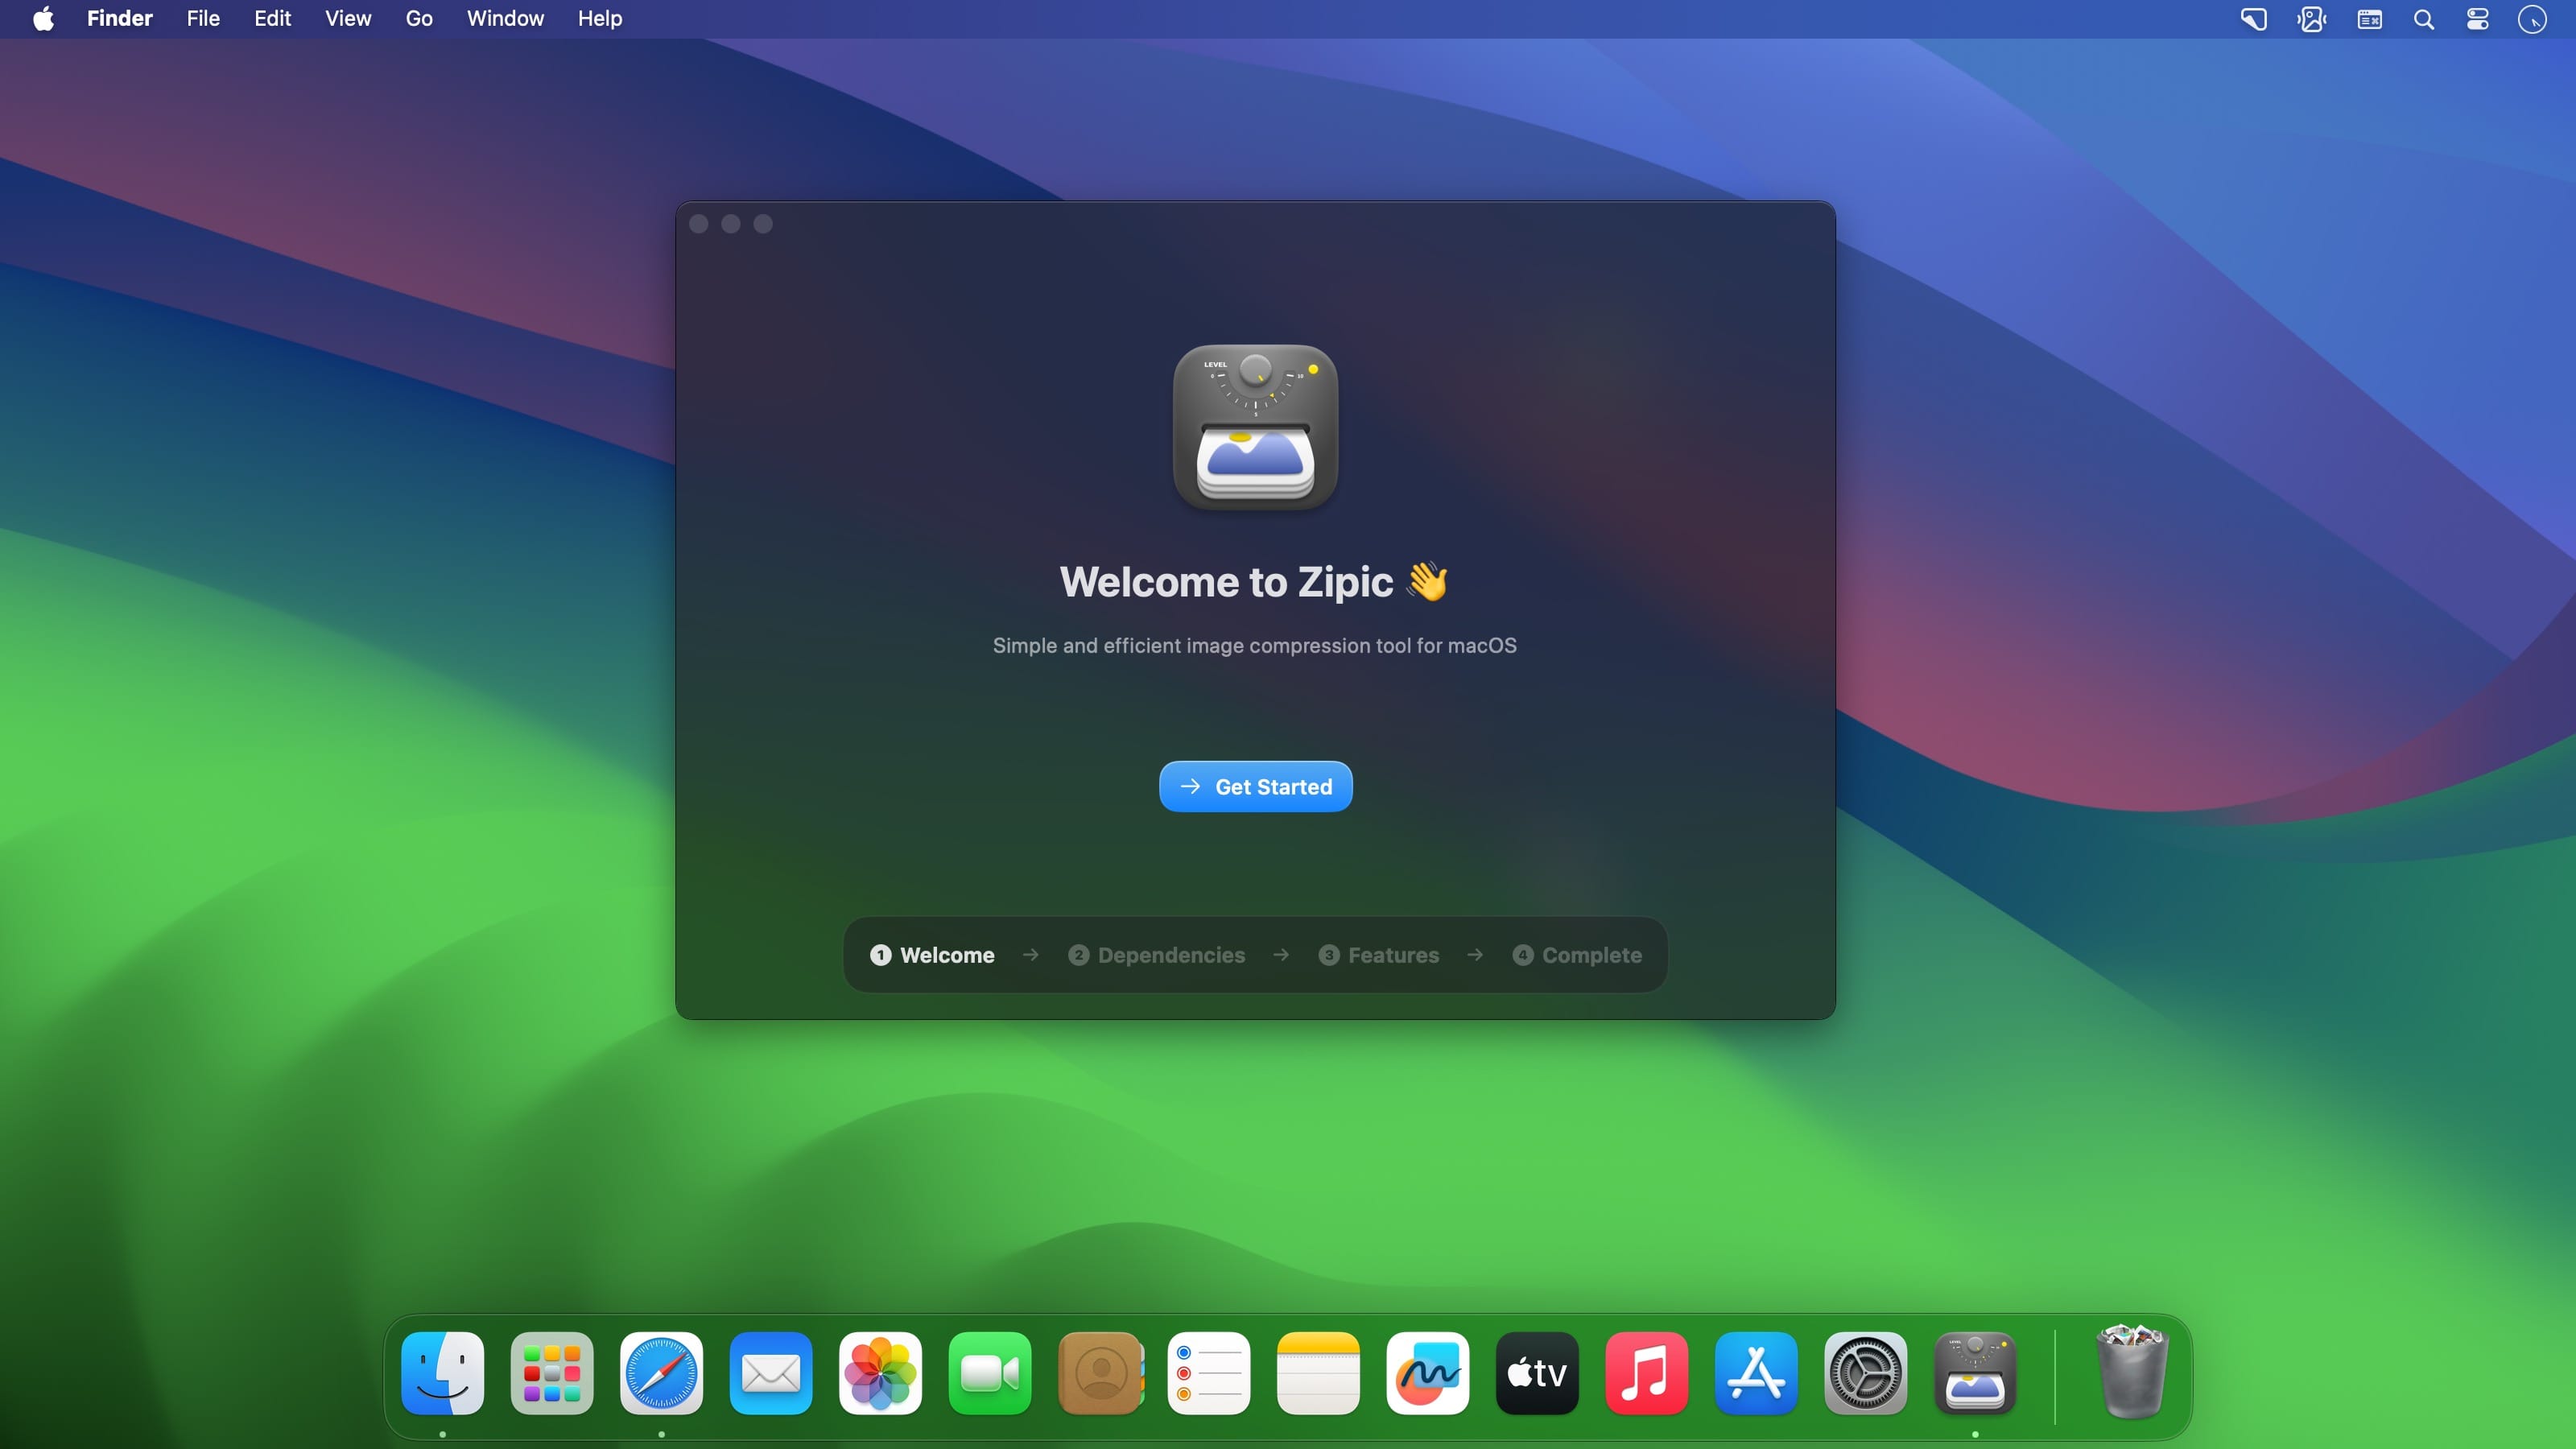Open Control Center in menu bar
The image size is (2576, 1449).
pyautogui.click(x=2478, y=19)
